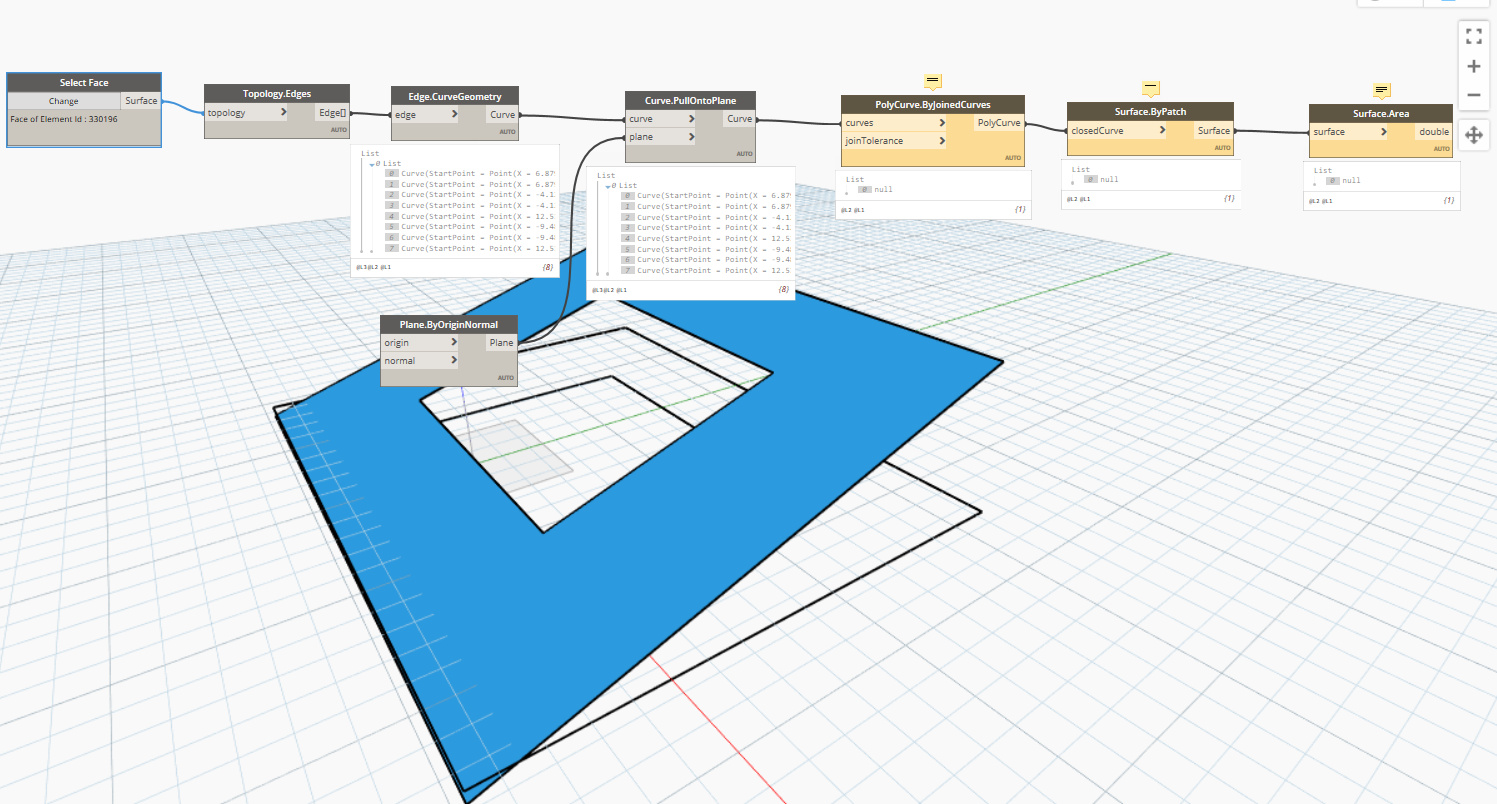Click the {8} count in the Curve.PullOntoPlane preview
Viewport: 1497px width, 804px height.
pyautogui.click(x=784, y=290)
